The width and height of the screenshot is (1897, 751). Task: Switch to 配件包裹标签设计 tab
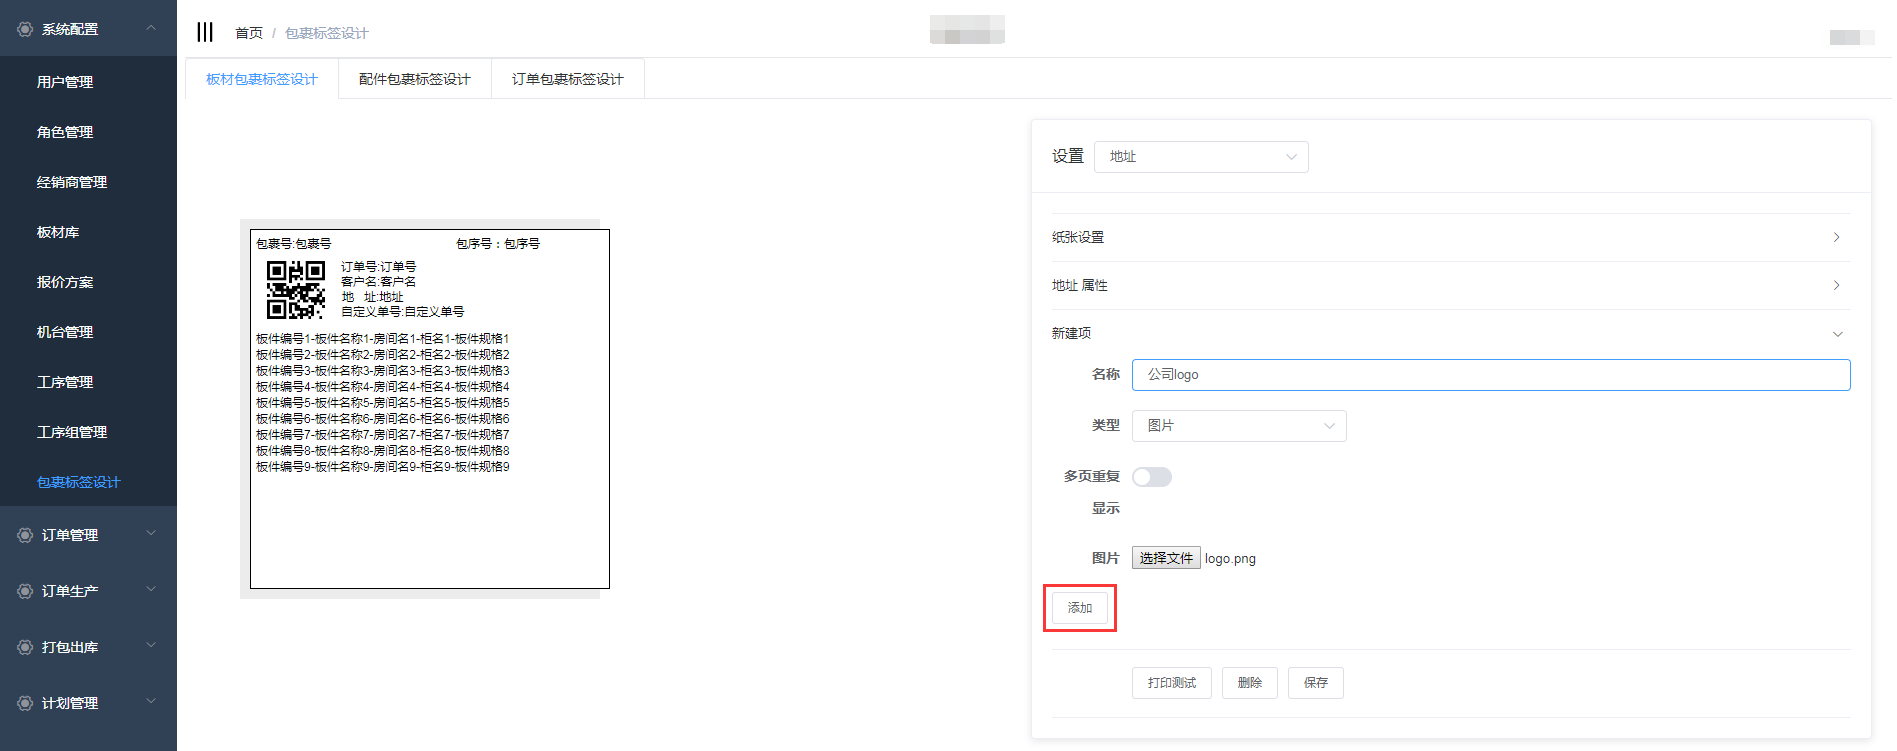point(414,79)
